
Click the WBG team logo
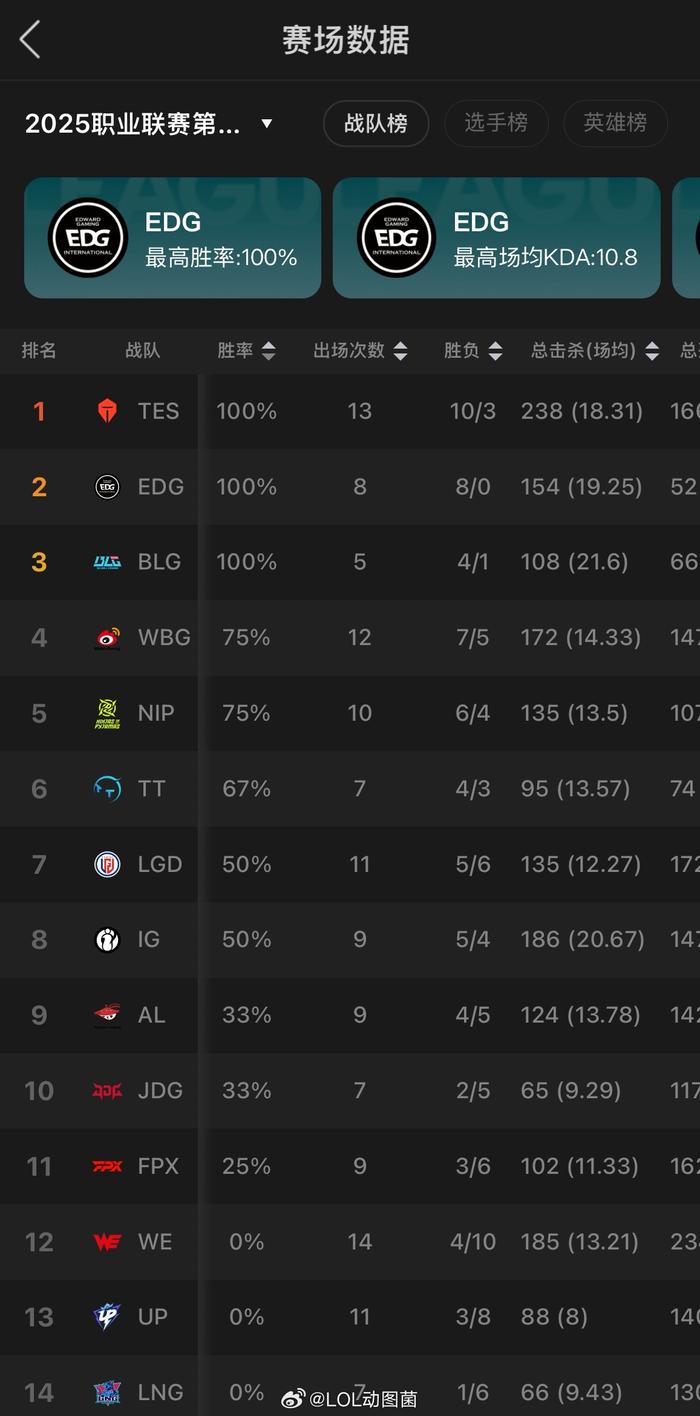click(x=107, y=637)
